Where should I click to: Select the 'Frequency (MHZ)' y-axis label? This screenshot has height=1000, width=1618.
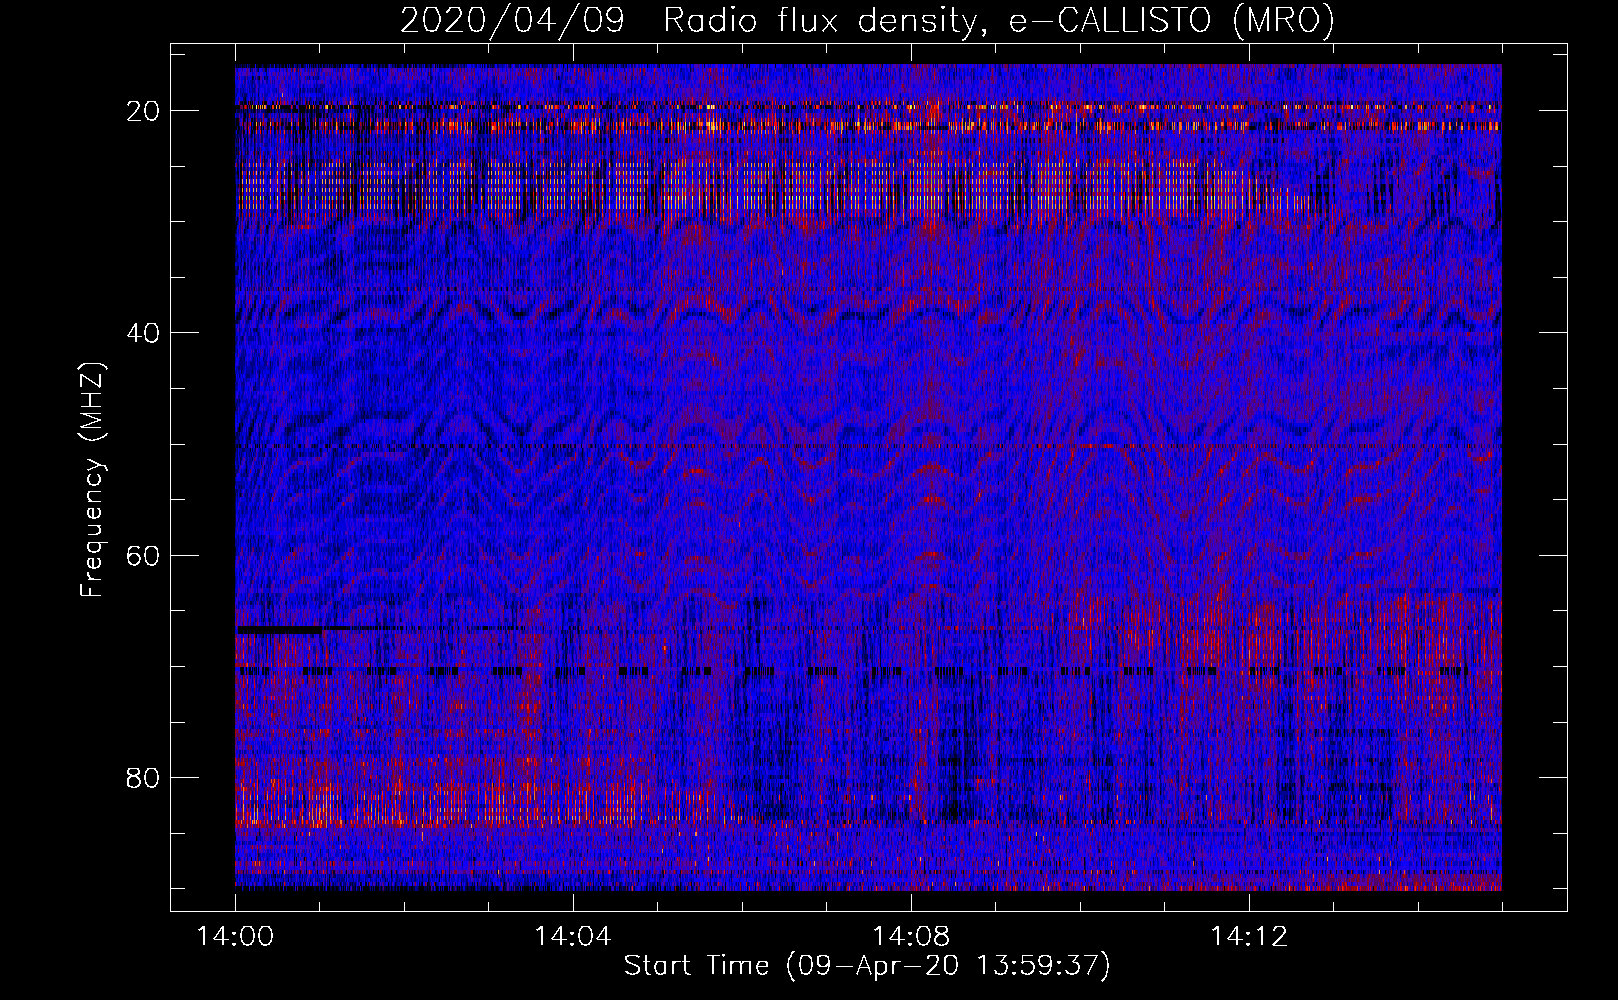pos(92,480)
